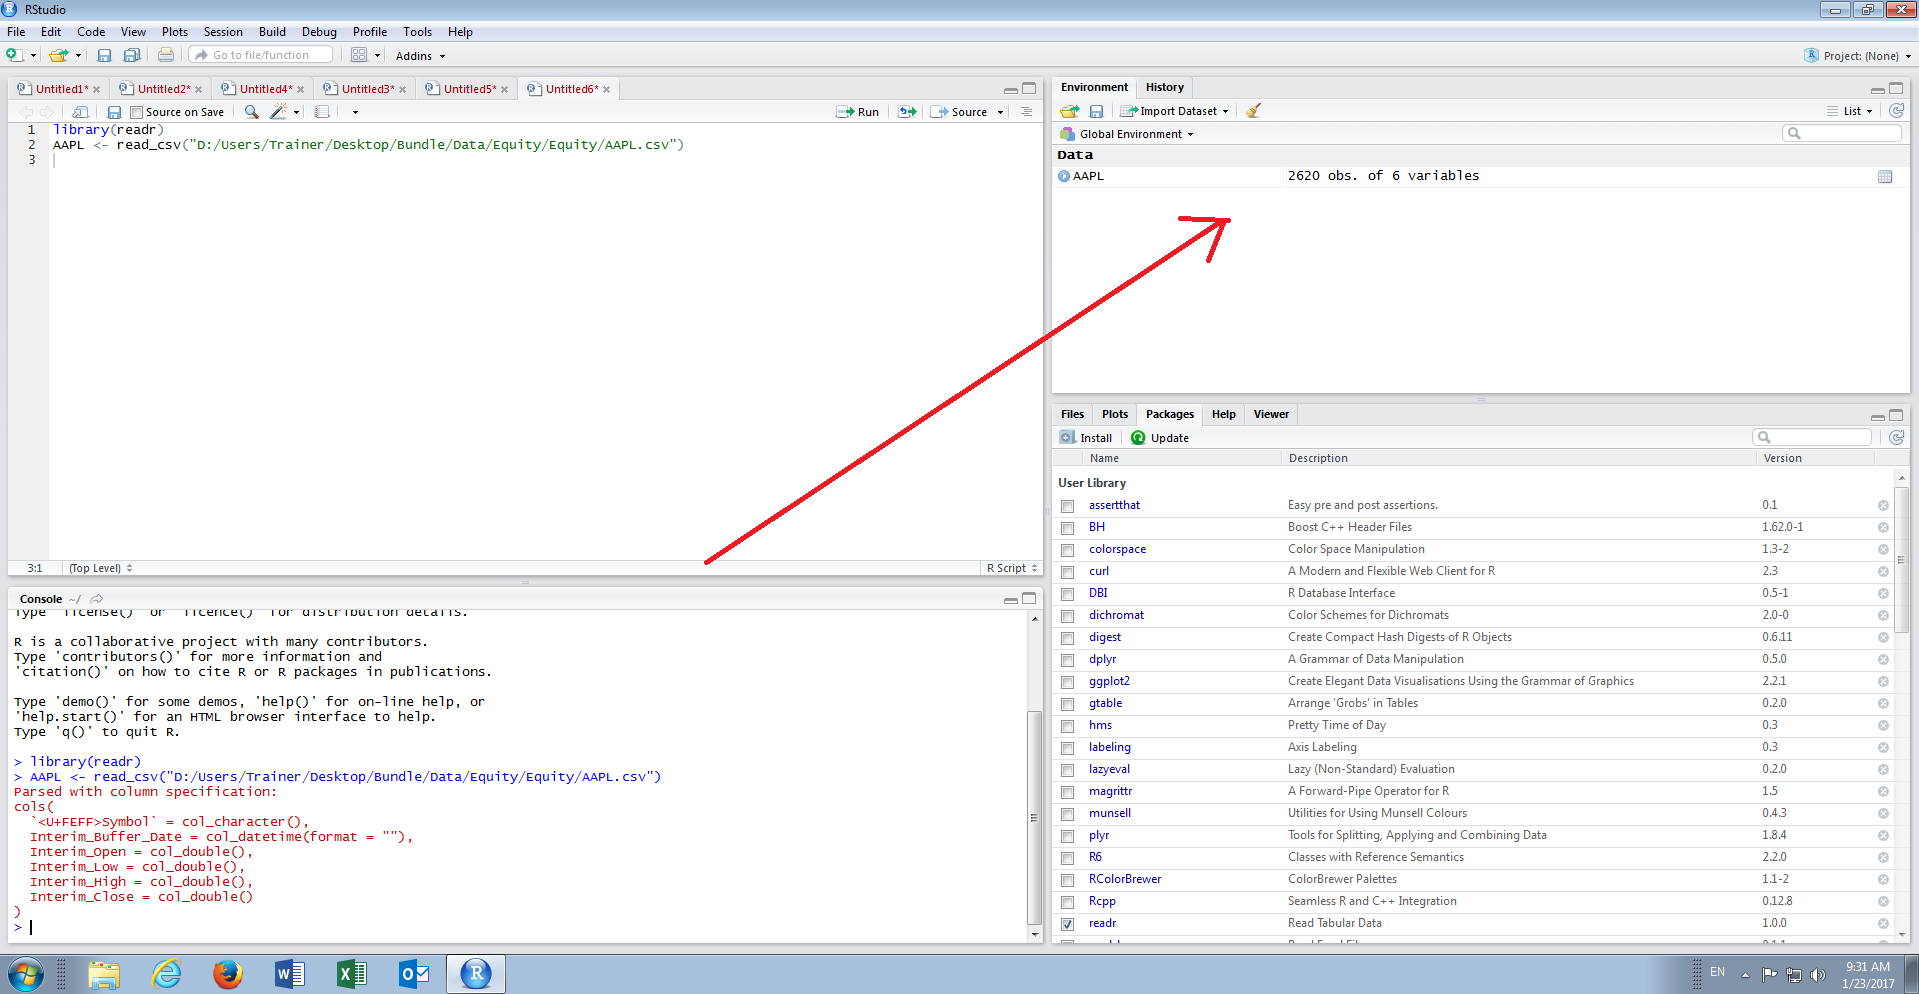Open Word from taskbar
The width and height of the screenshot is (1919, 994).
290,974
